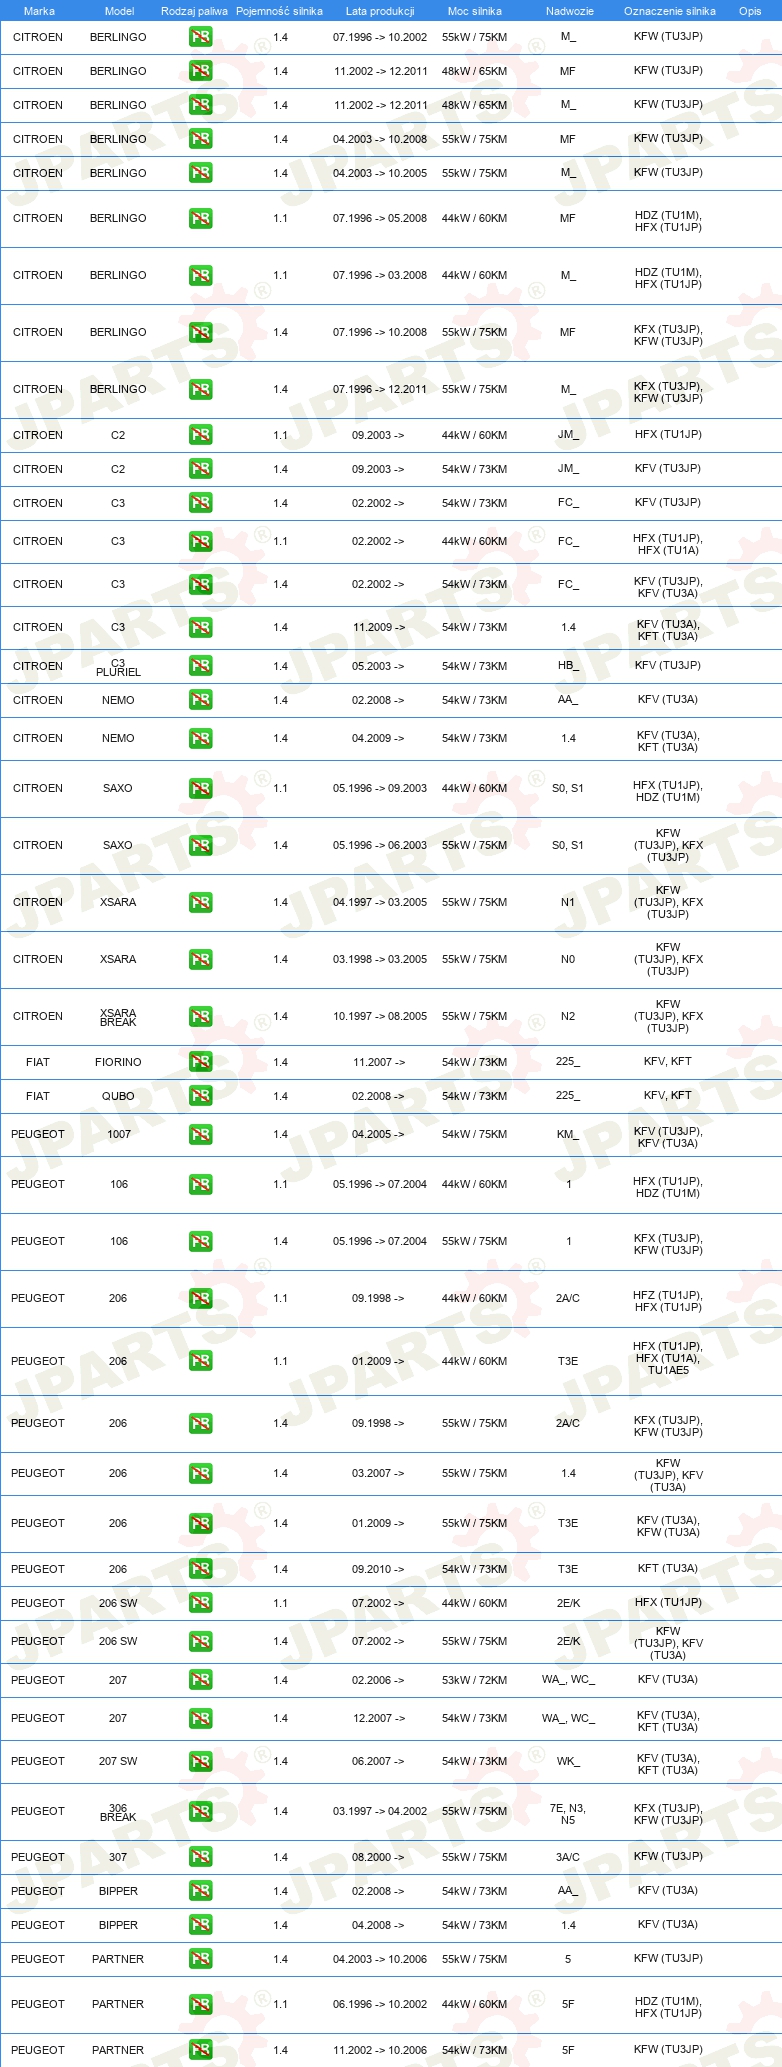The height and width of the screenshot is (2067, 782).
Task: Click petrol icon in Peugeot 206 T3E 1.1 row
Action: click(x=200, y=1362)
